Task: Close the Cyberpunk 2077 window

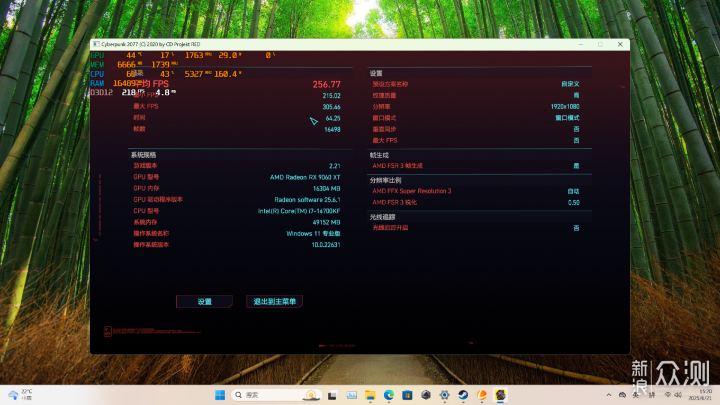Action: [620, 45]
